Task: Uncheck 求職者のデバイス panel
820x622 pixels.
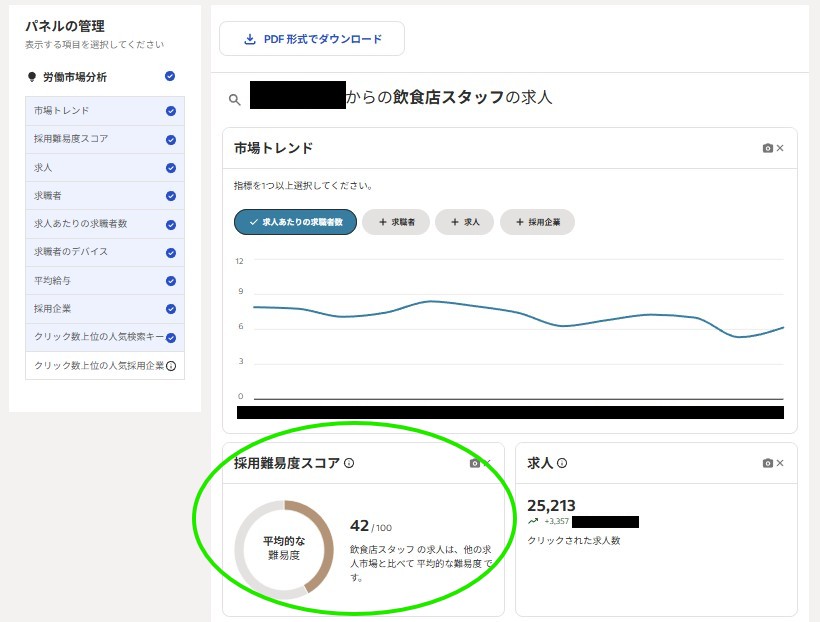Action: [170, 253]
